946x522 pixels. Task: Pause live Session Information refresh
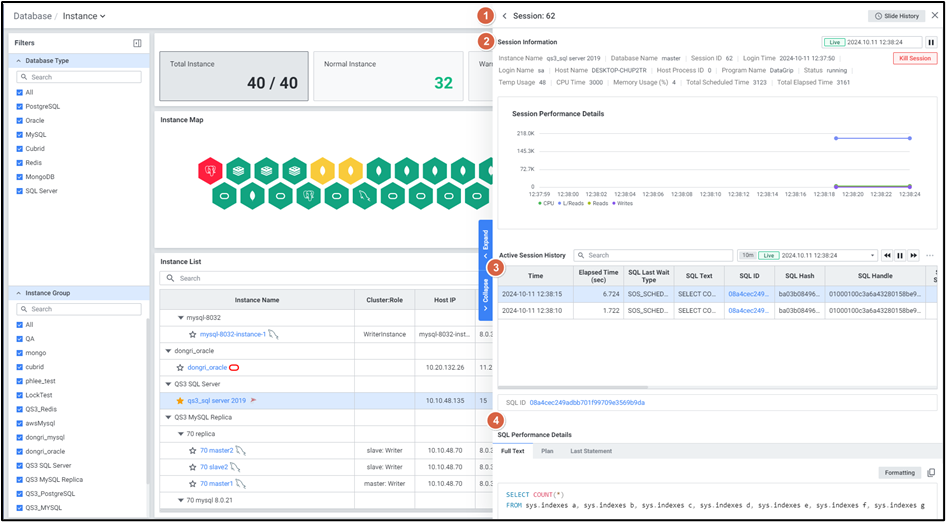click(931, 42)
